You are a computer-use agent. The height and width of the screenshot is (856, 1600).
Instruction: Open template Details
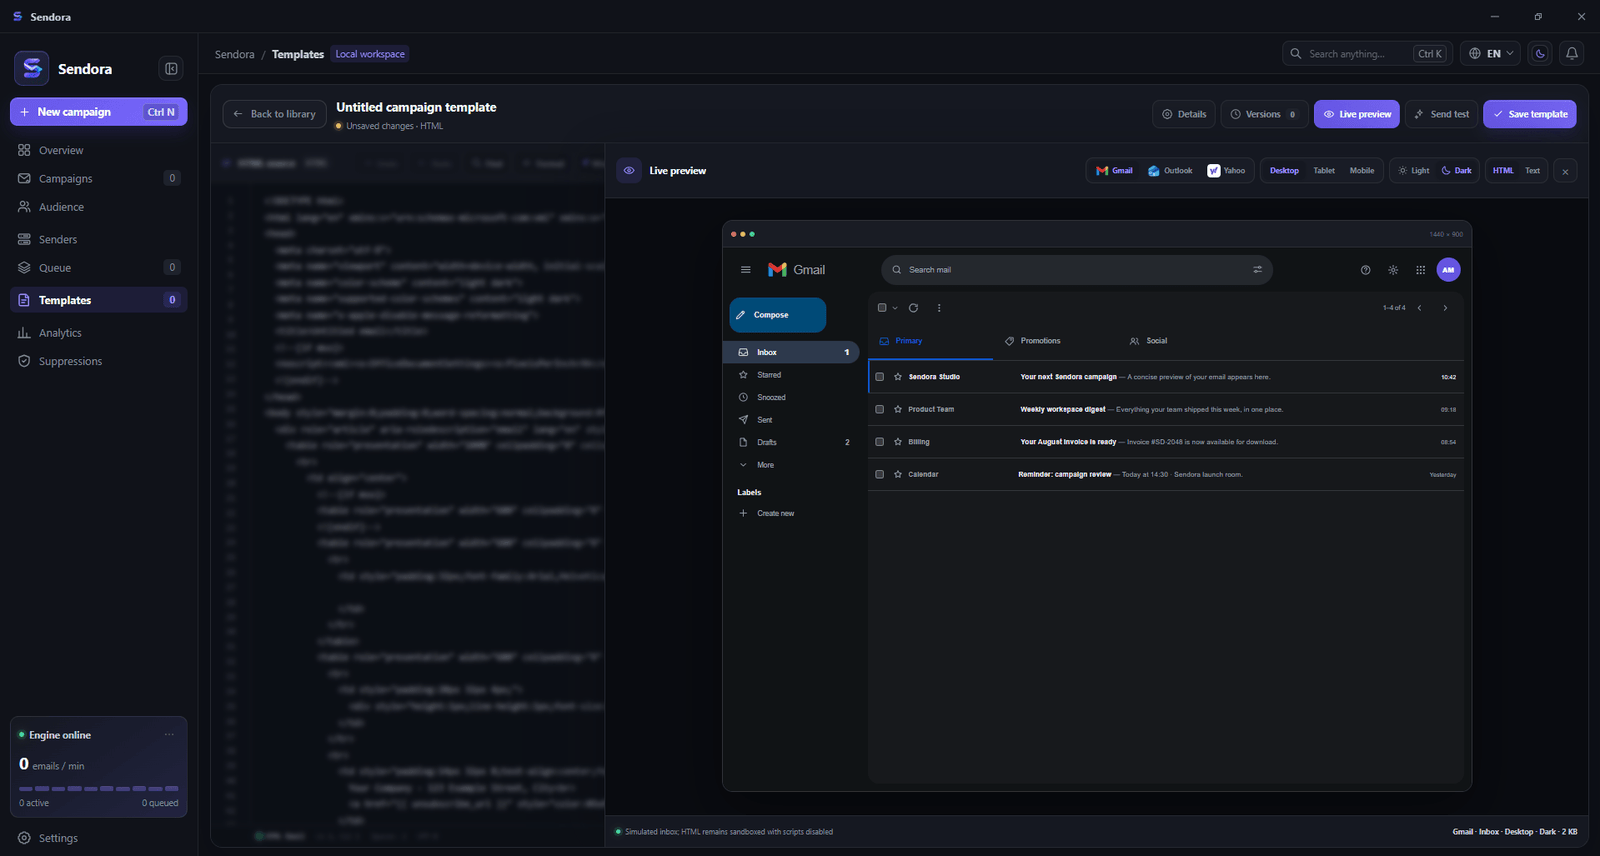(1184, 114)
